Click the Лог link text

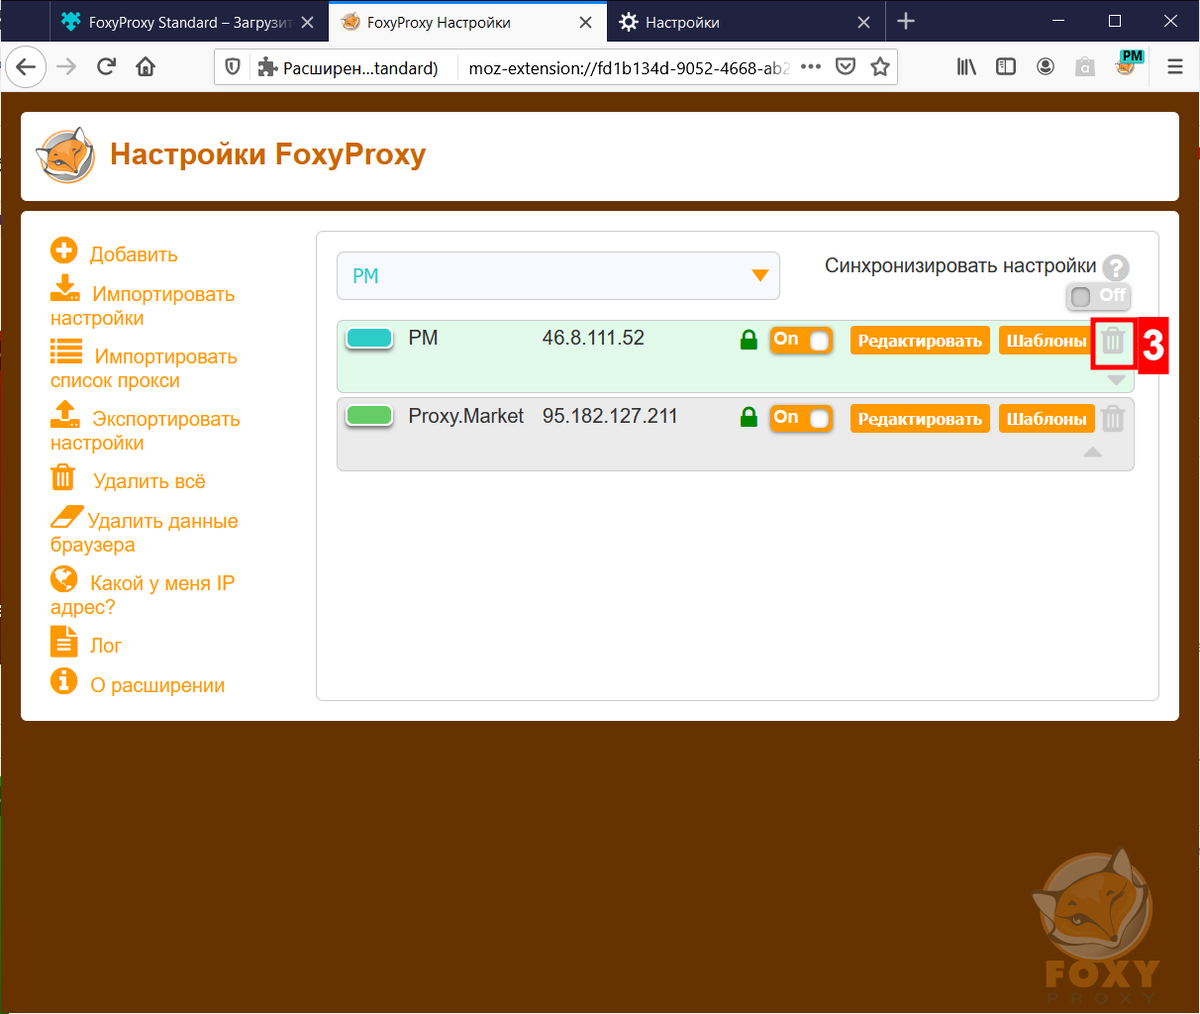click(x=106, y=646)
